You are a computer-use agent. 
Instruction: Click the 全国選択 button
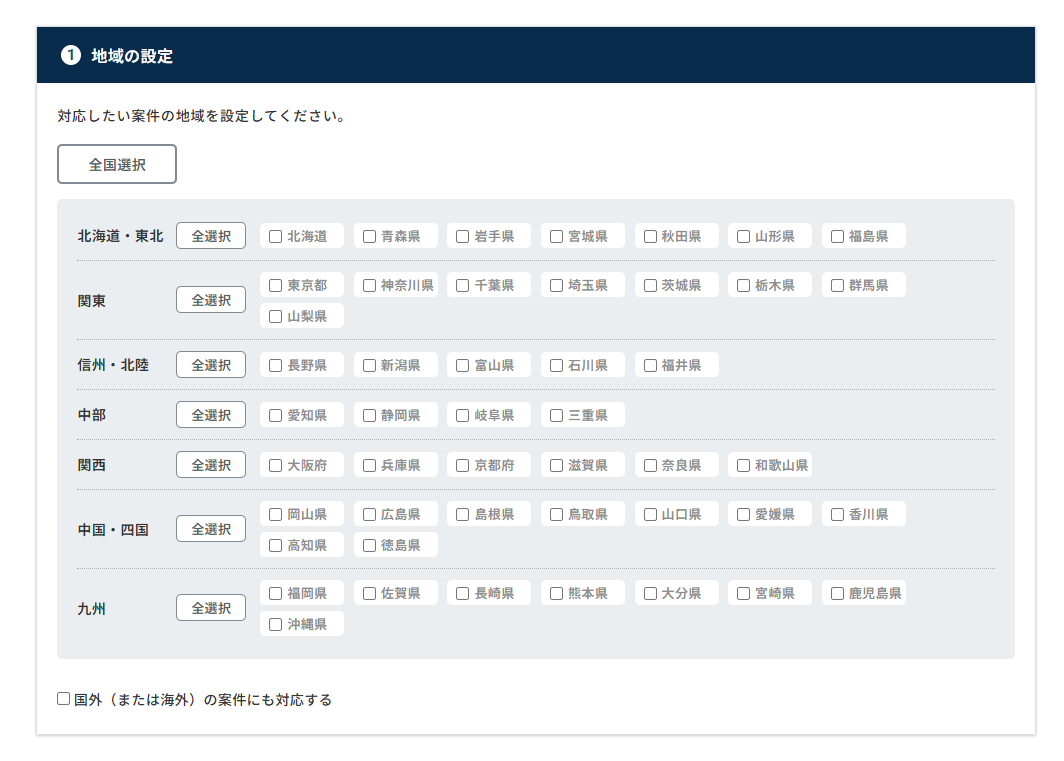tap(117, 165)
